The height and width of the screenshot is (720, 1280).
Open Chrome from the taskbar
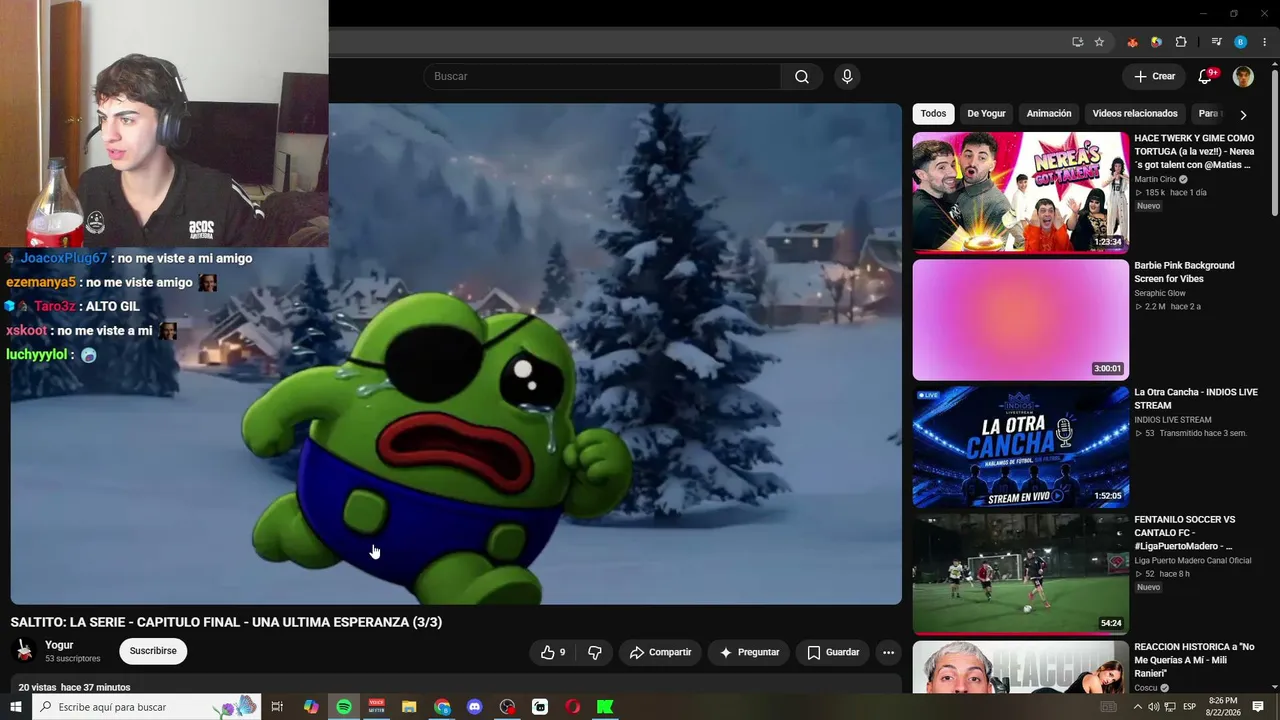[442, 707]
